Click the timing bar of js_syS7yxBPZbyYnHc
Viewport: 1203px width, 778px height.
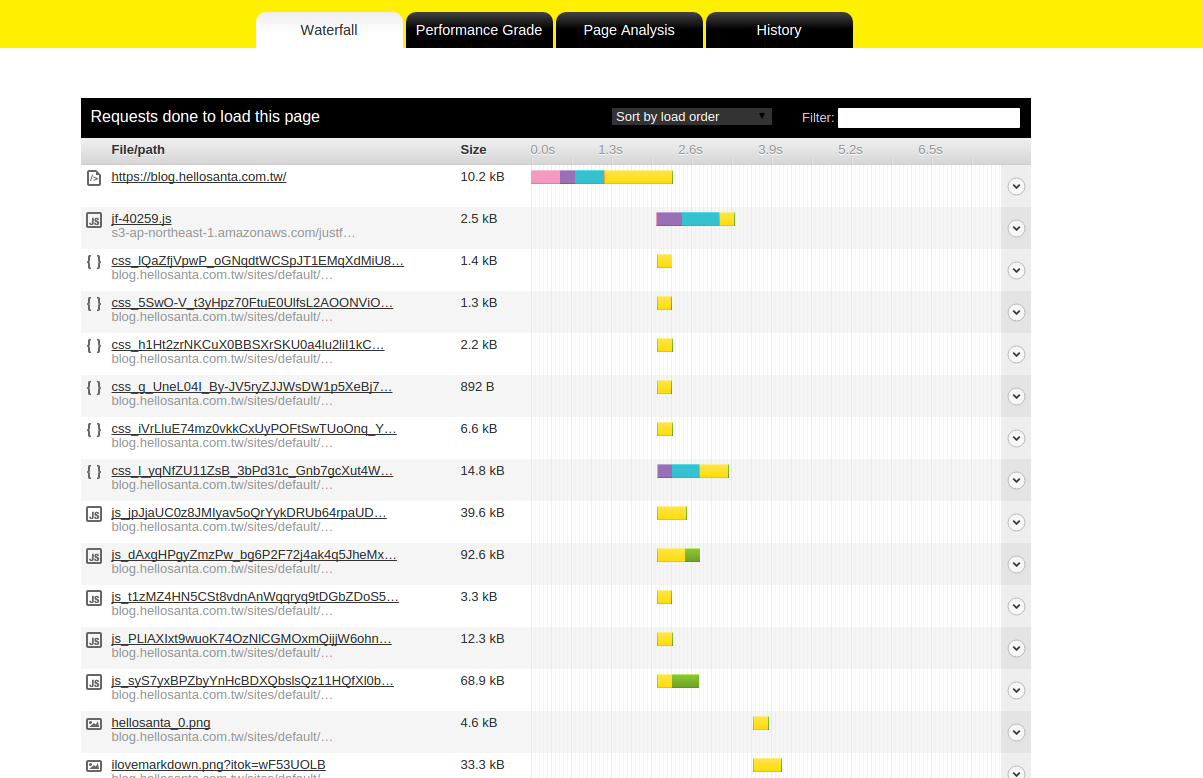pyautogui.click(x=678, y=681)
